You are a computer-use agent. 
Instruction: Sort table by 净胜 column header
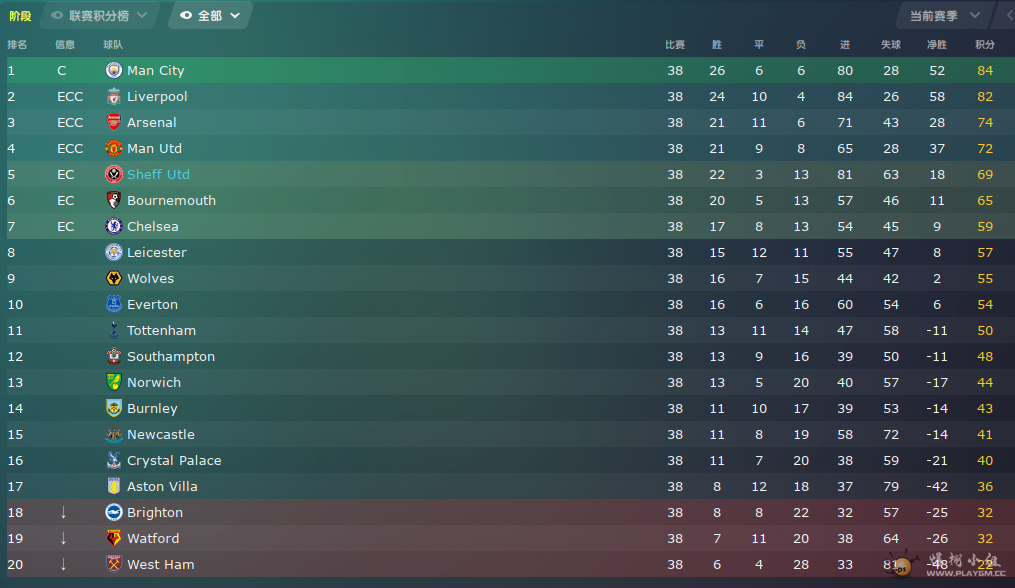point(937,45)
